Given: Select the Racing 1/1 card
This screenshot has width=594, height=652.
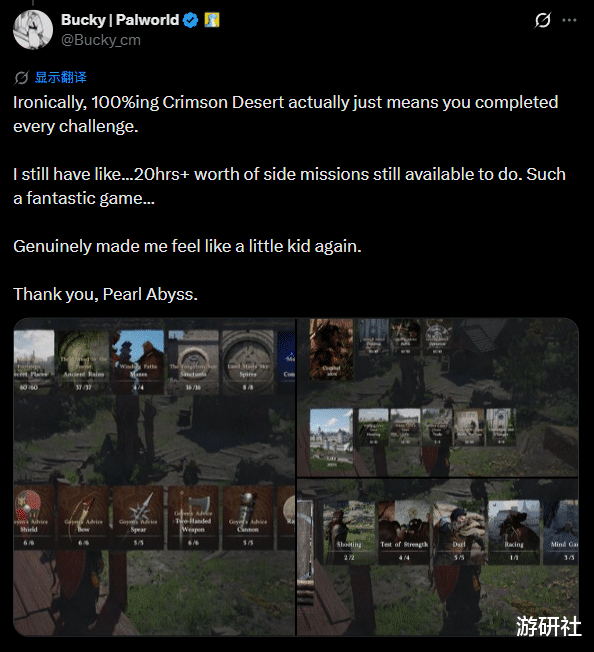Looking at the screenshot, I should tap(514, 533).
